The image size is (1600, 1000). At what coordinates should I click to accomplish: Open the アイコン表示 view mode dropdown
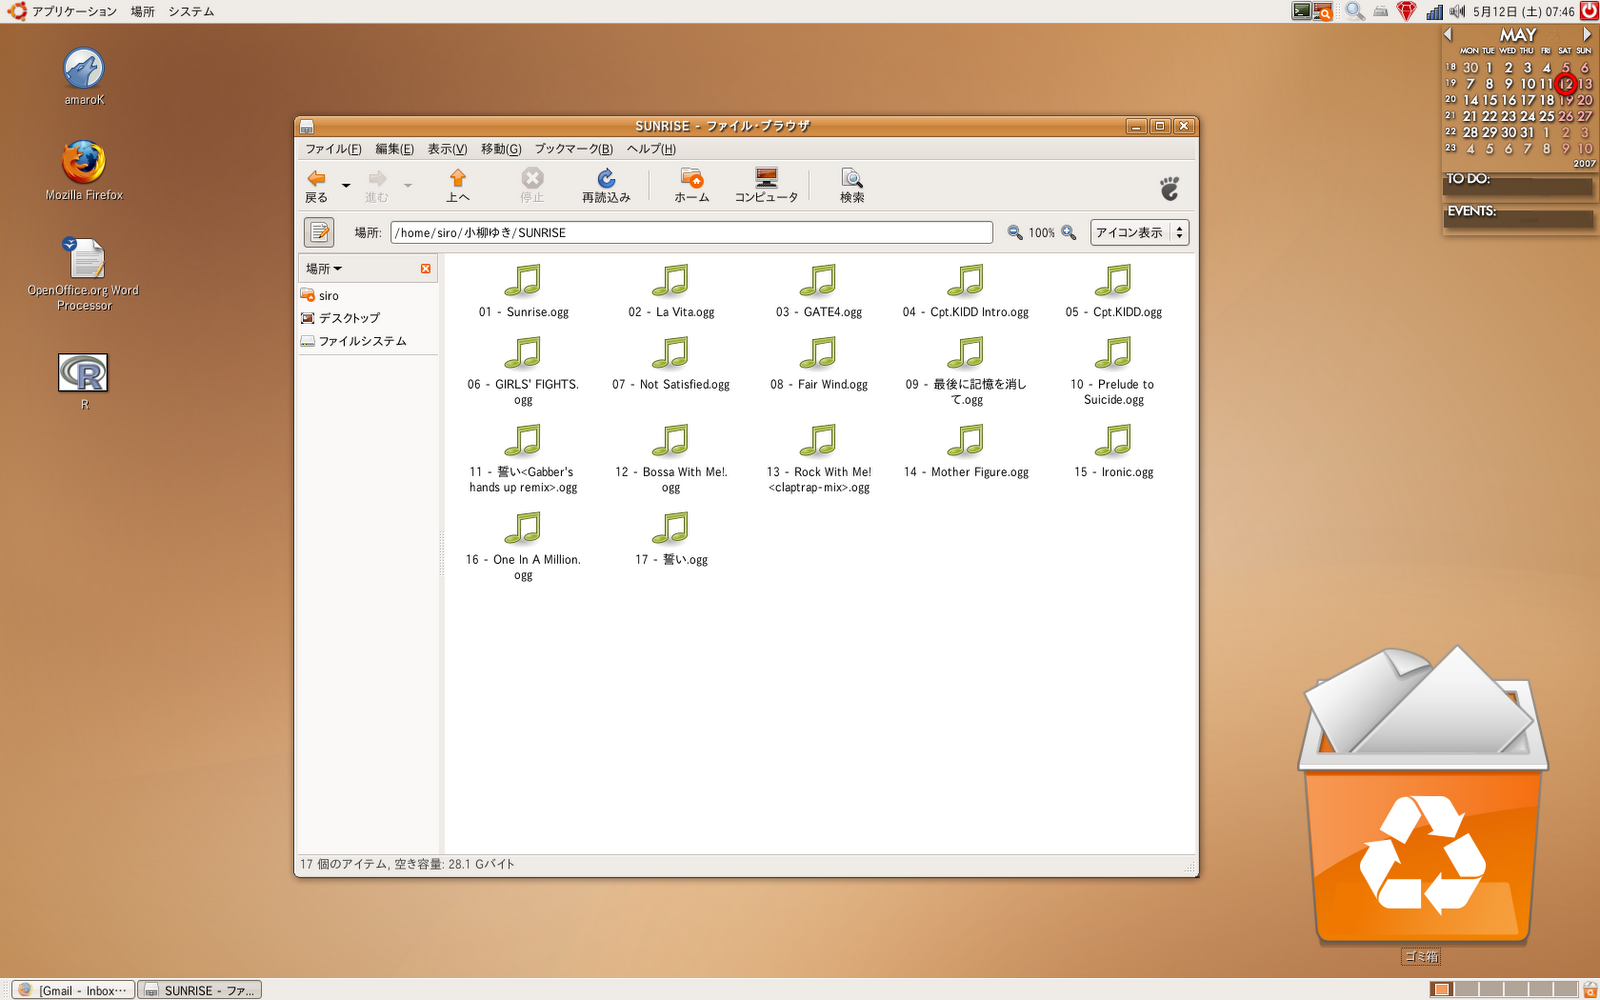(x=1139, y=232)
